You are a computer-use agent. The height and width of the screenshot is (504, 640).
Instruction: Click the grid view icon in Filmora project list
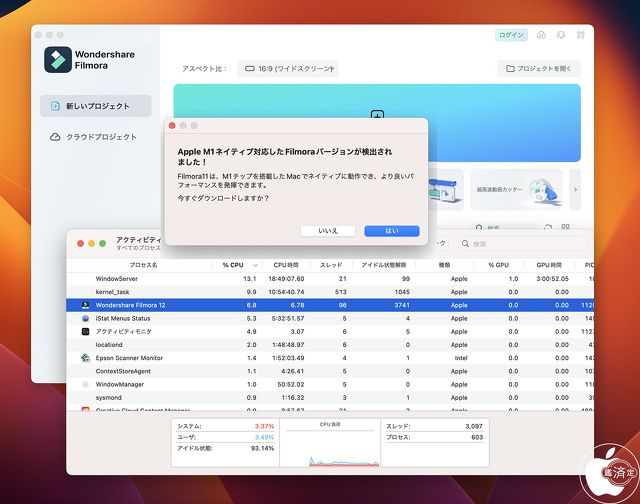(x=565, y=226)
